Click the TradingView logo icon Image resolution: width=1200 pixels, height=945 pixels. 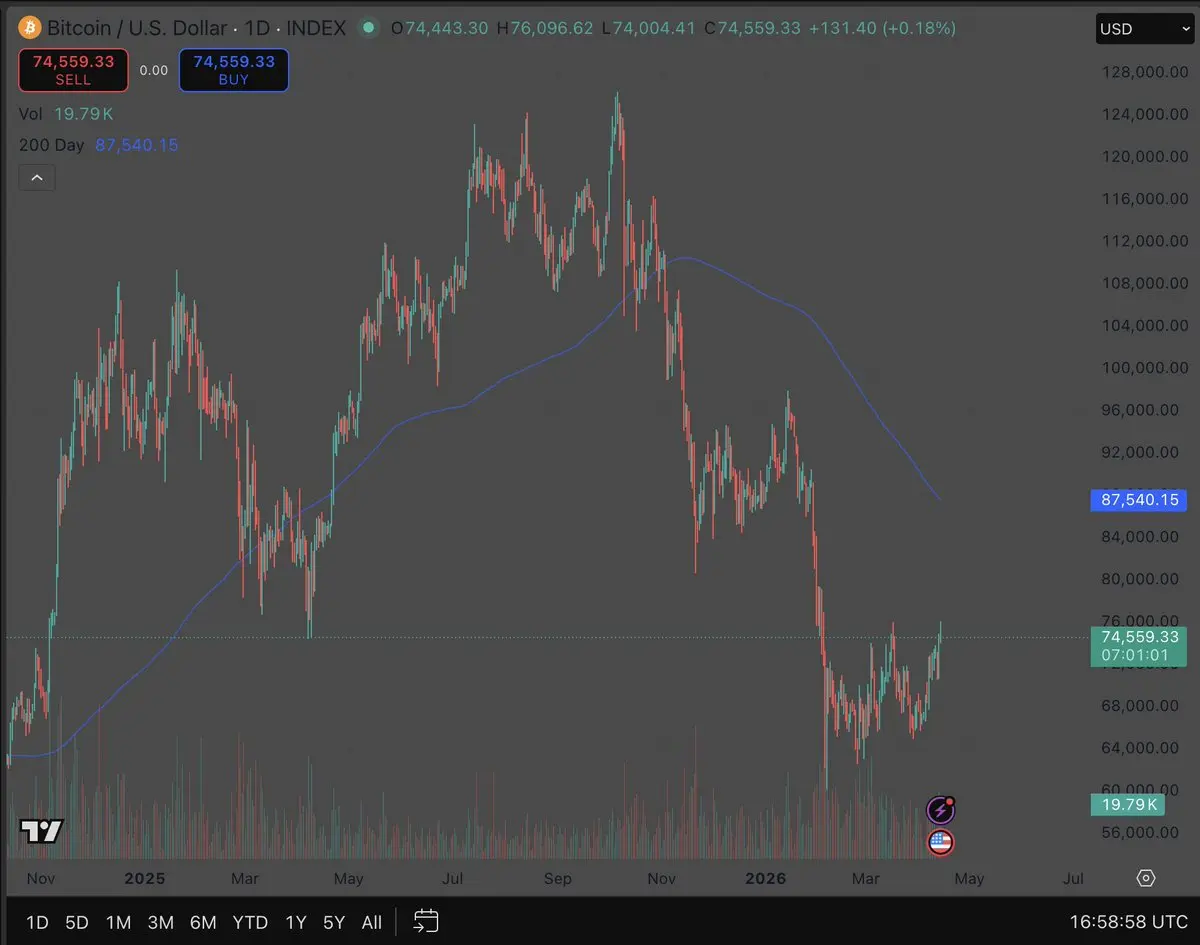42,831
